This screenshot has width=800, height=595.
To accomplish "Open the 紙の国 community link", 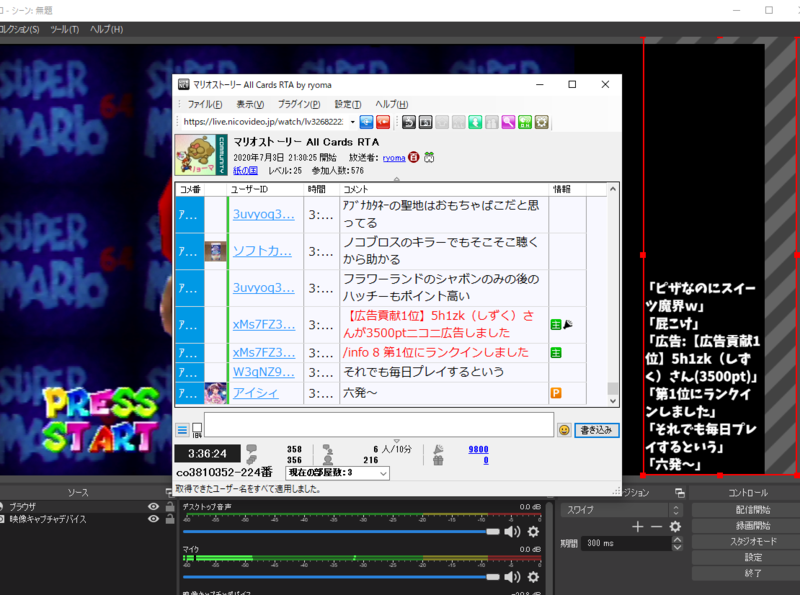I will 245,170.
